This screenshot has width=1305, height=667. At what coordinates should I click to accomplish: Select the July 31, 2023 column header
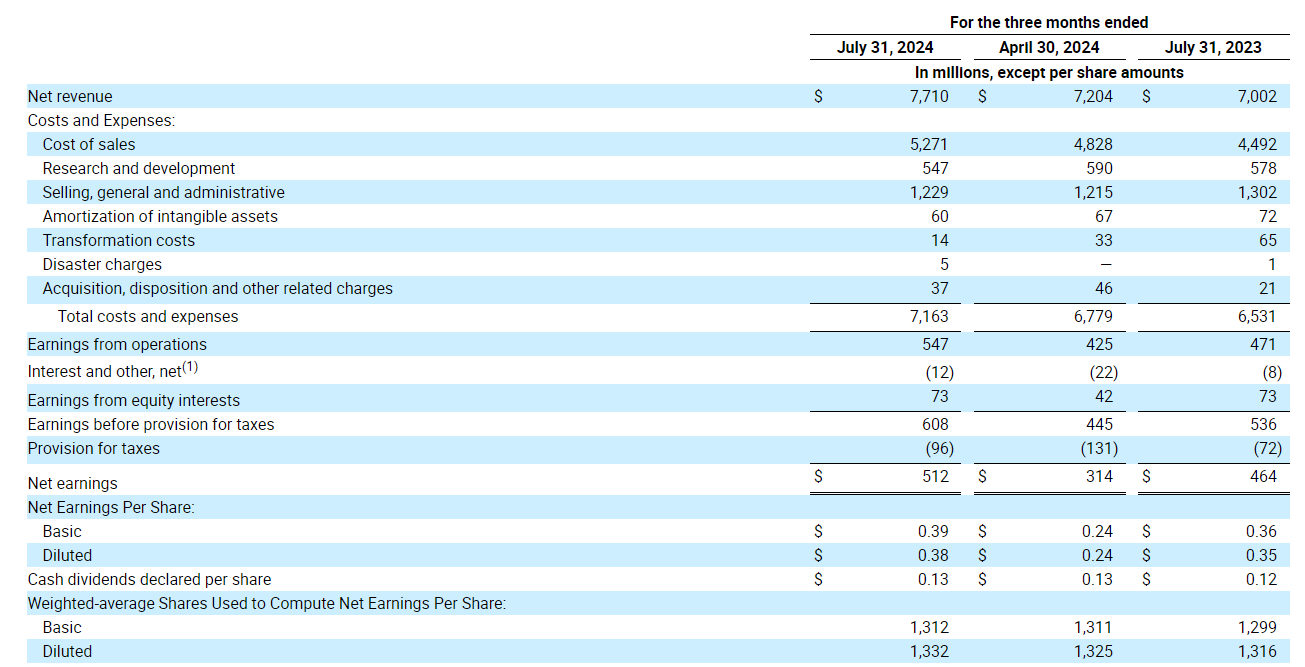(x=1213, y=47)
